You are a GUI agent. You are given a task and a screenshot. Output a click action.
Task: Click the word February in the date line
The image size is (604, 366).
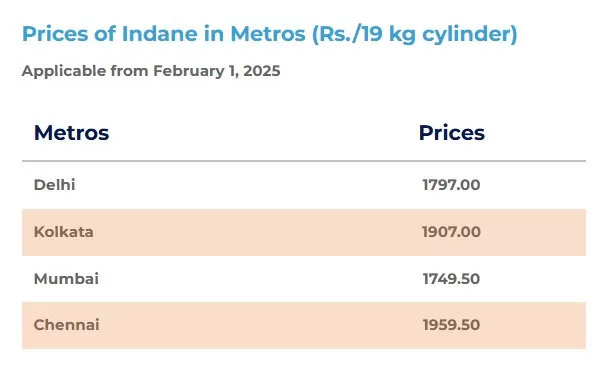pos(188,71)
